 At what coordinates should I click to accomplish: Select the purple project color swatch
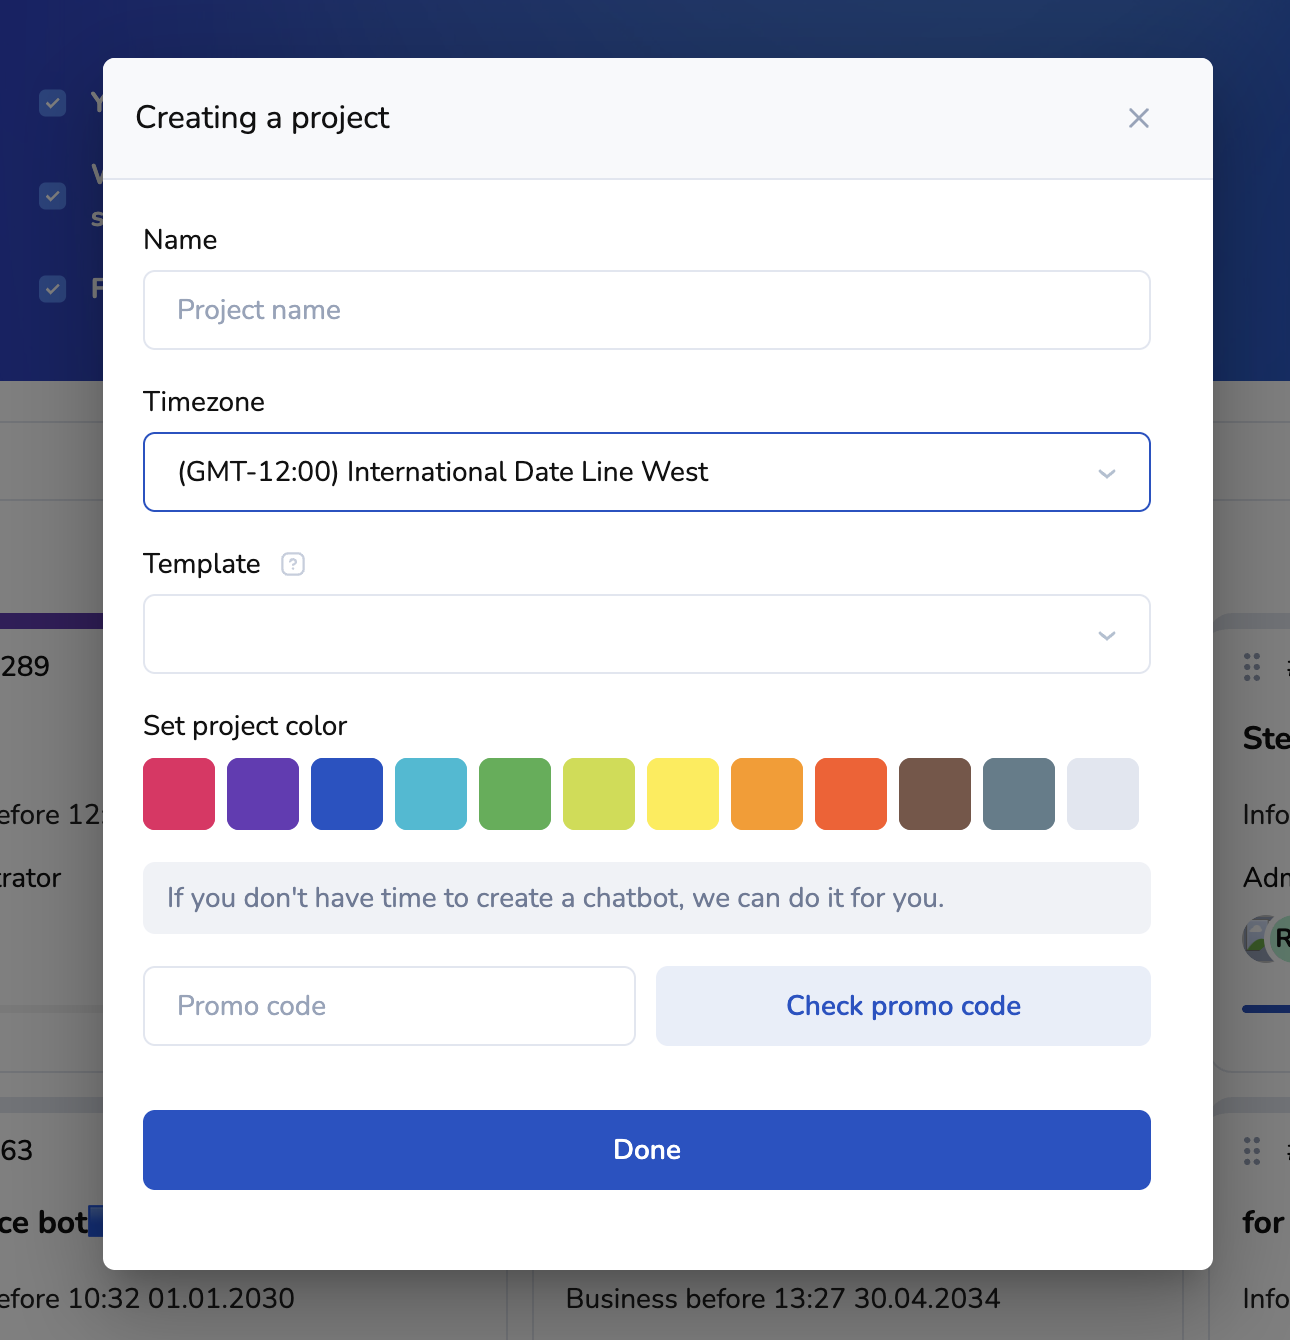pyautogui.click(x=263, y=794)
